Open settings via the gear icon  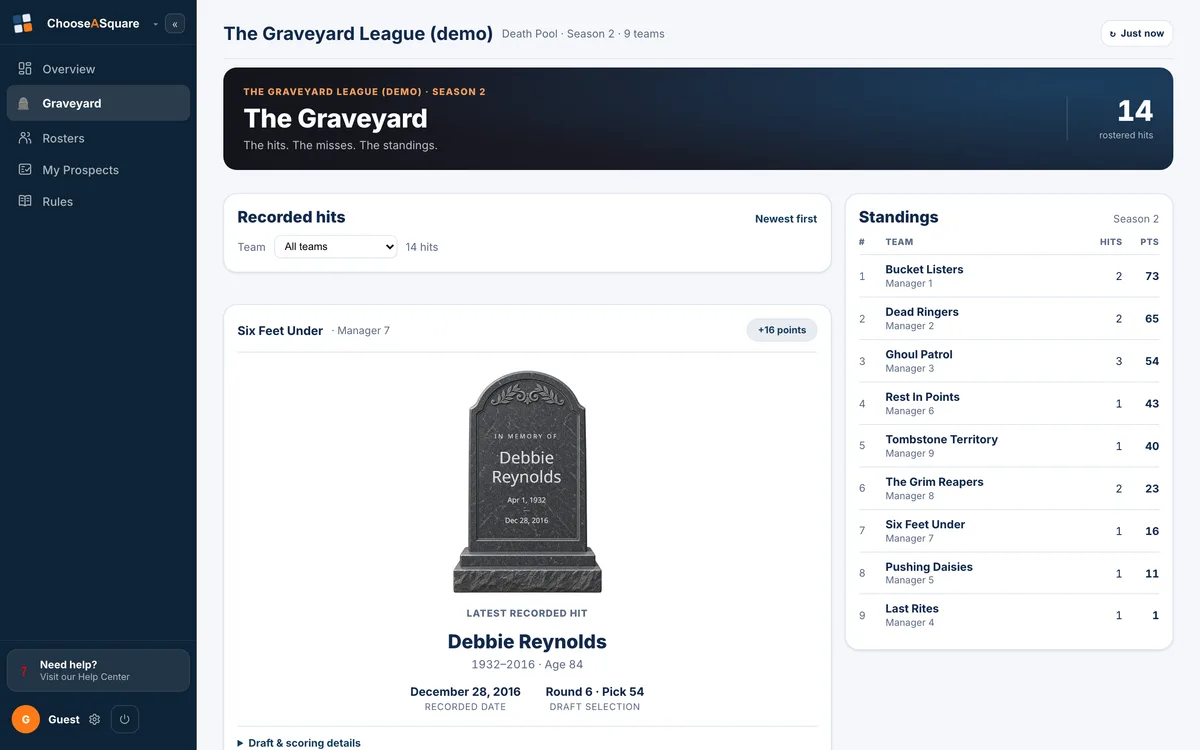95,719
